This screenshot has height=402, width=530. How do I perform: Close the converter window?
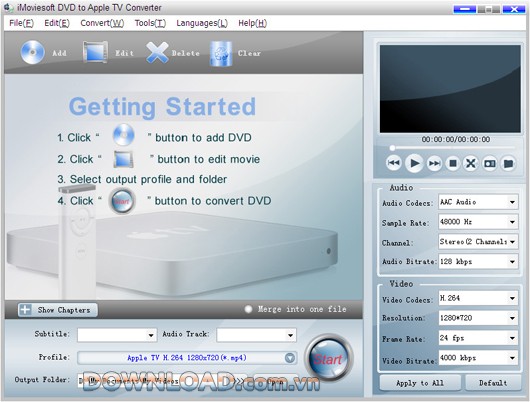(x=514, y=9)
